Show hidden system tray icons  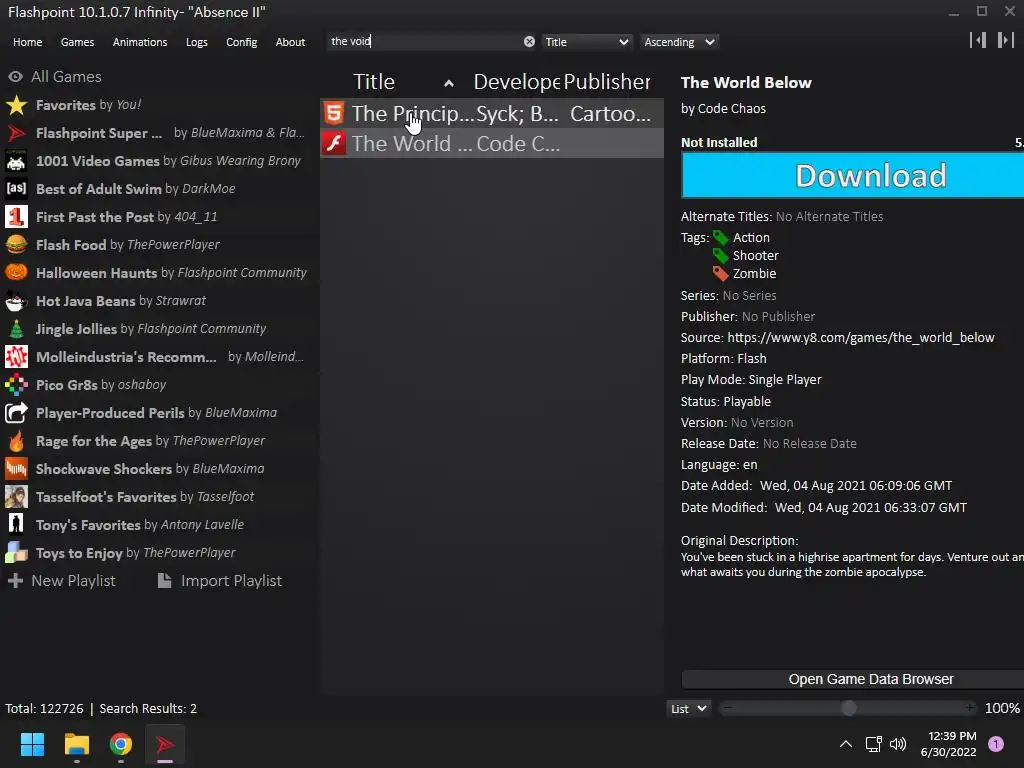click(x=846, y=744)
